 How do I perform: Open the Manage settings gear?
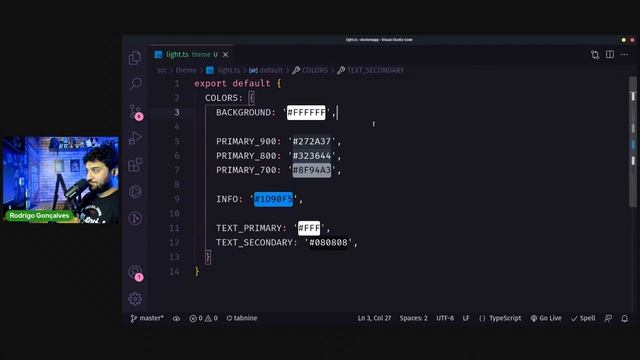tap(135, 299)
